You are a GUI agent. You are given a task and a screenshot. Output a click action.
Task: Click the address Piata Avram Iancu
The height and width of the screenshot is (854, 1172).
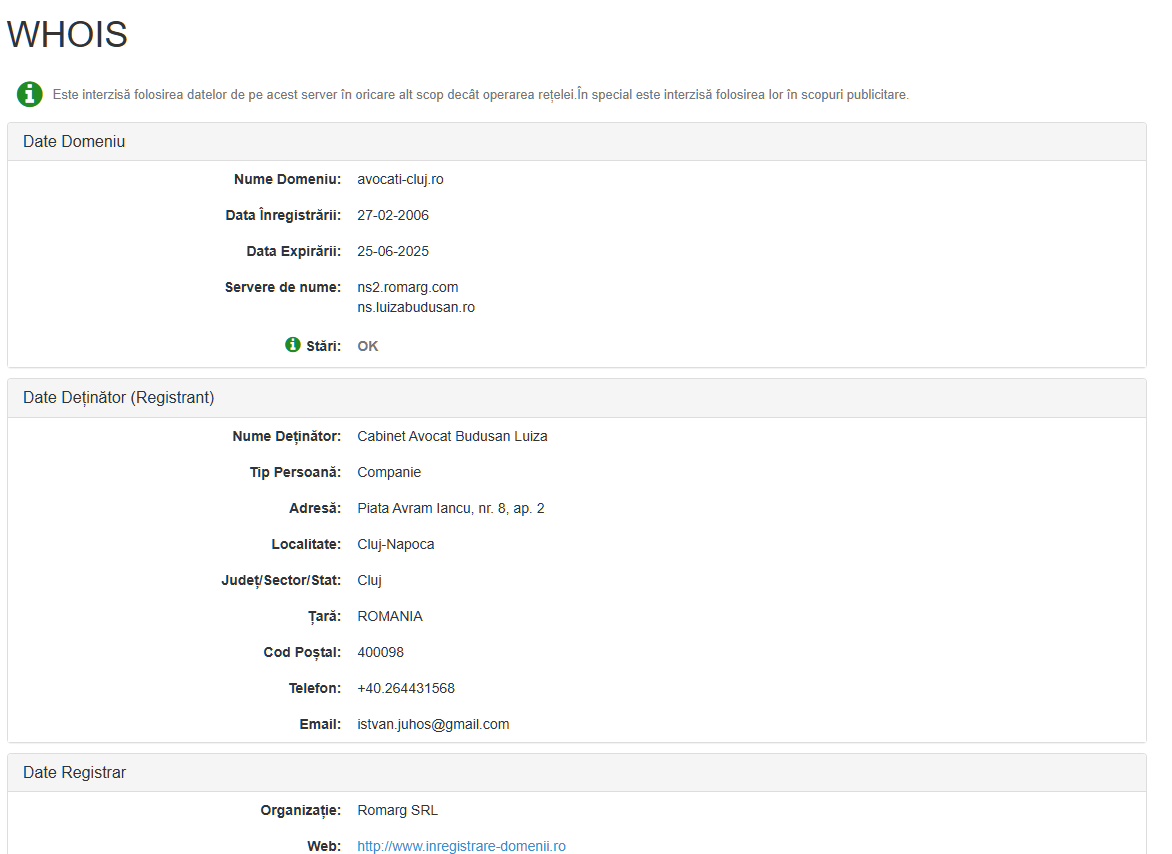450,509
